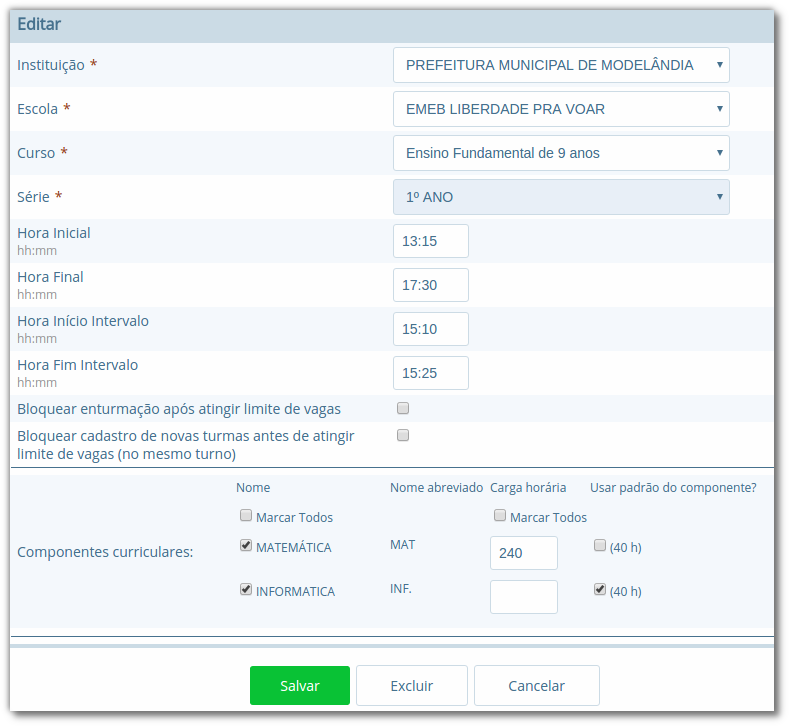Uncheck the INFORMATICA component checkbox
Viewport: 790px width, 727px height.
pyautogui.click(x=246, y=590)
